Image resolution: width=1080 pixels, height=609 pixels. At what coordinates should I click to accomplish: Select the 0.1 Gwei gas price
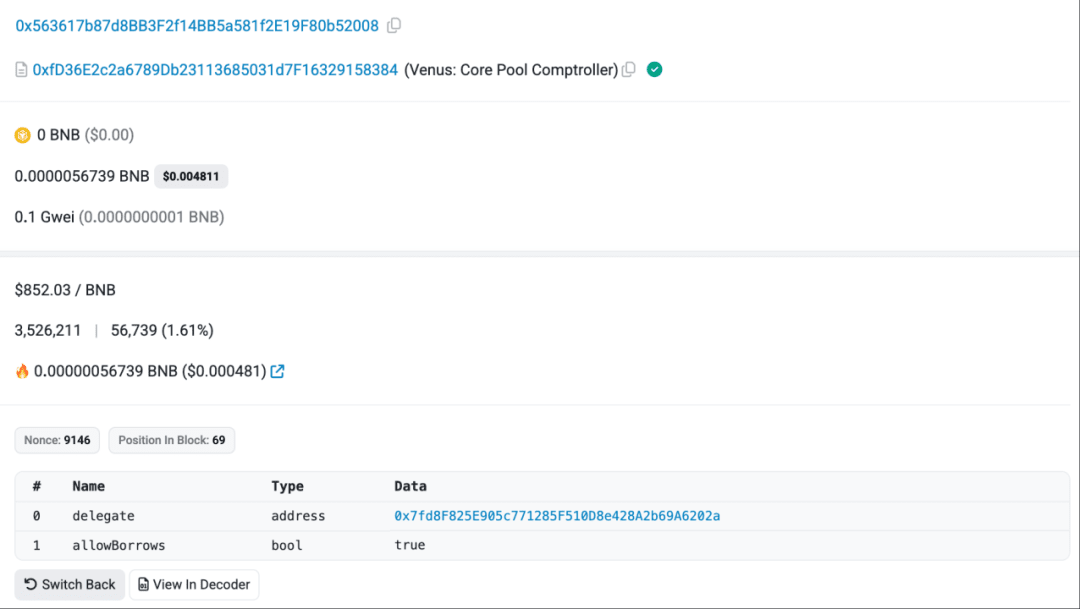point(44,217)
